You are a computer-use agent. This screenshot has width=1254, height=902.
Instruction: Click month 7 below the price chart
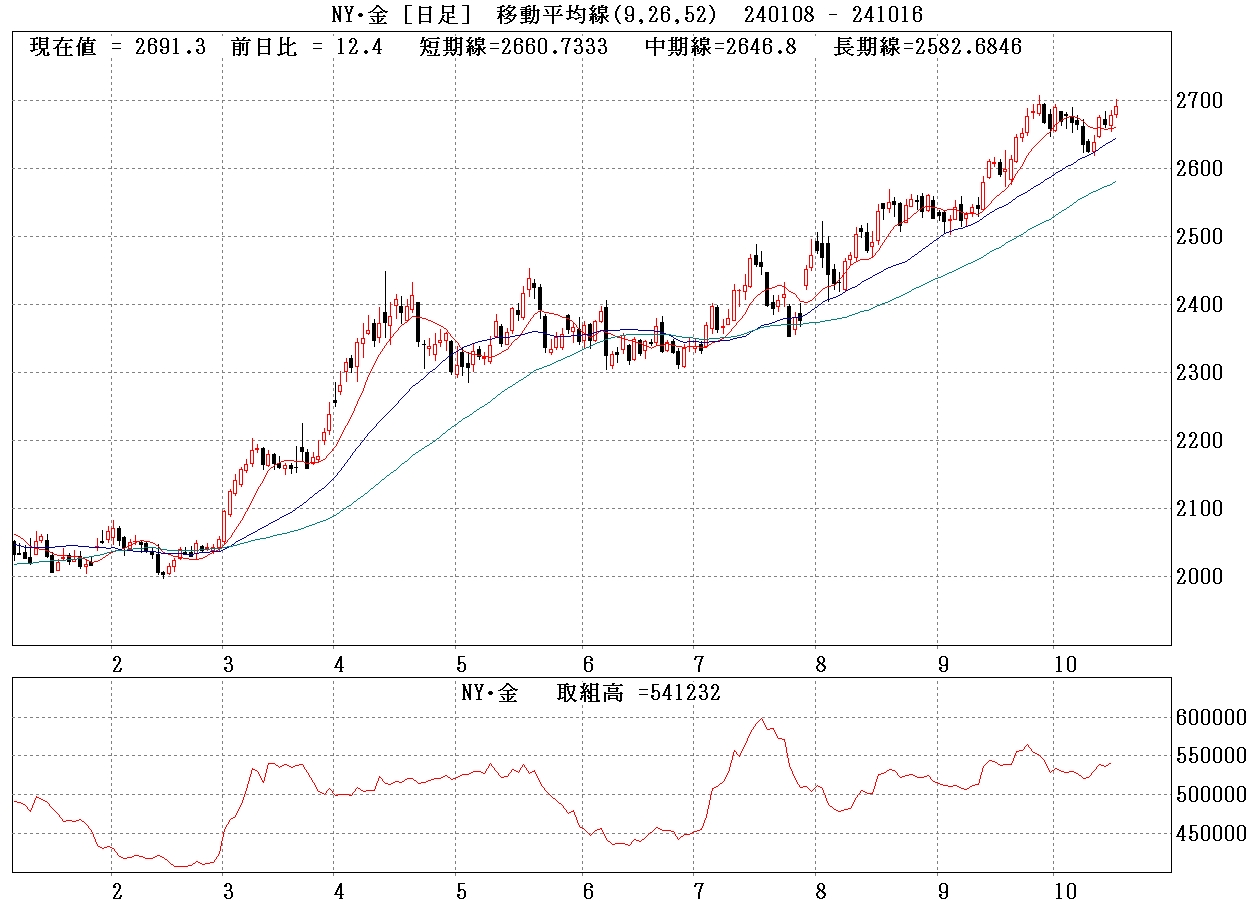pyautogui.click(x=699, y=664)
